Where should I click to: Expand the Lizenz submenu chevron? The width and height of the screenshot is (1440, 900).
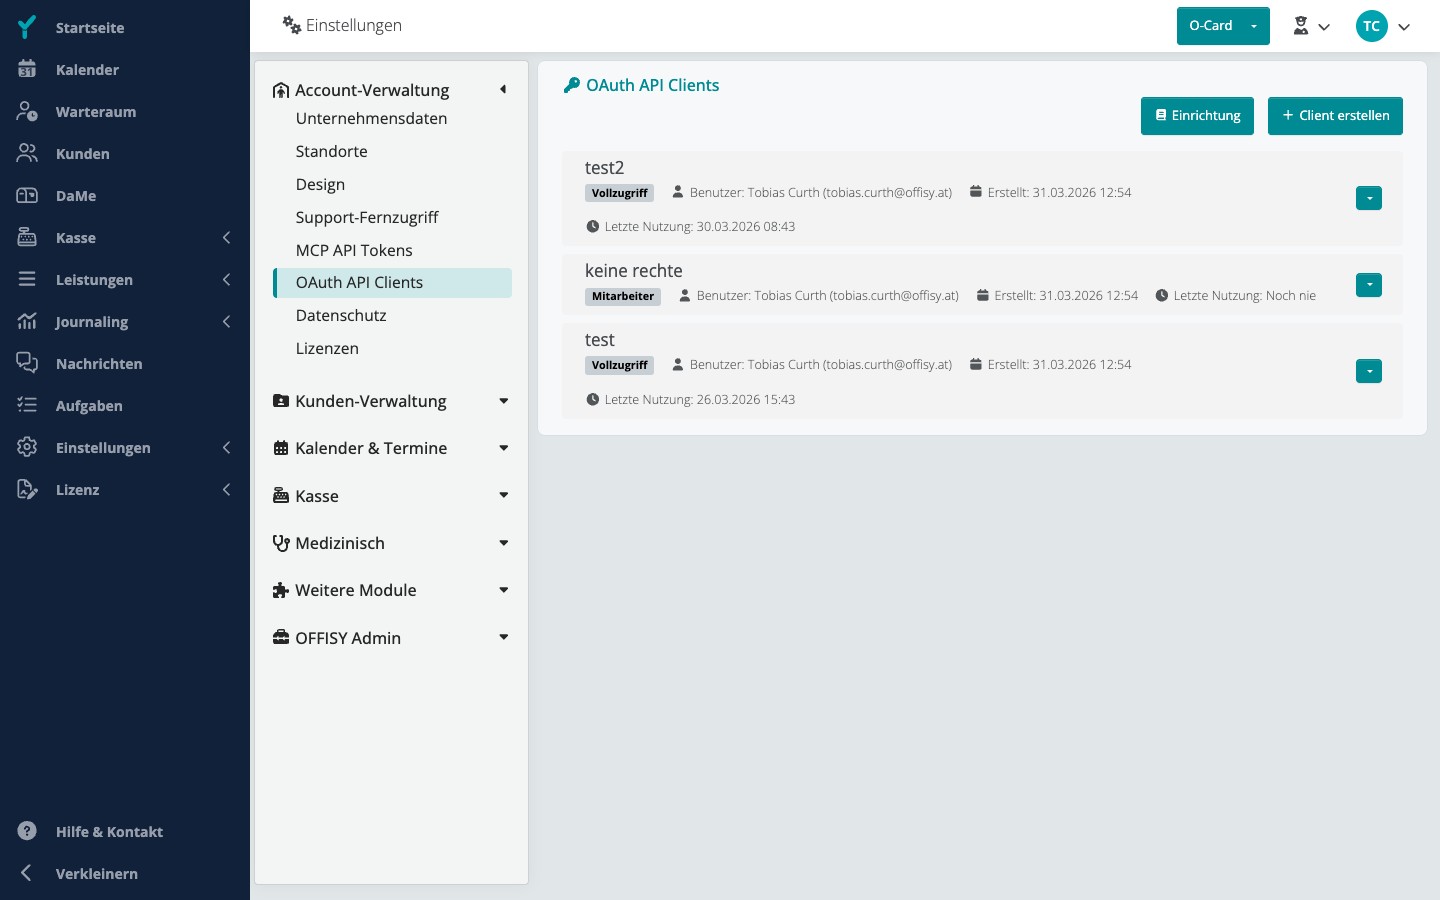tap(226, 489)
